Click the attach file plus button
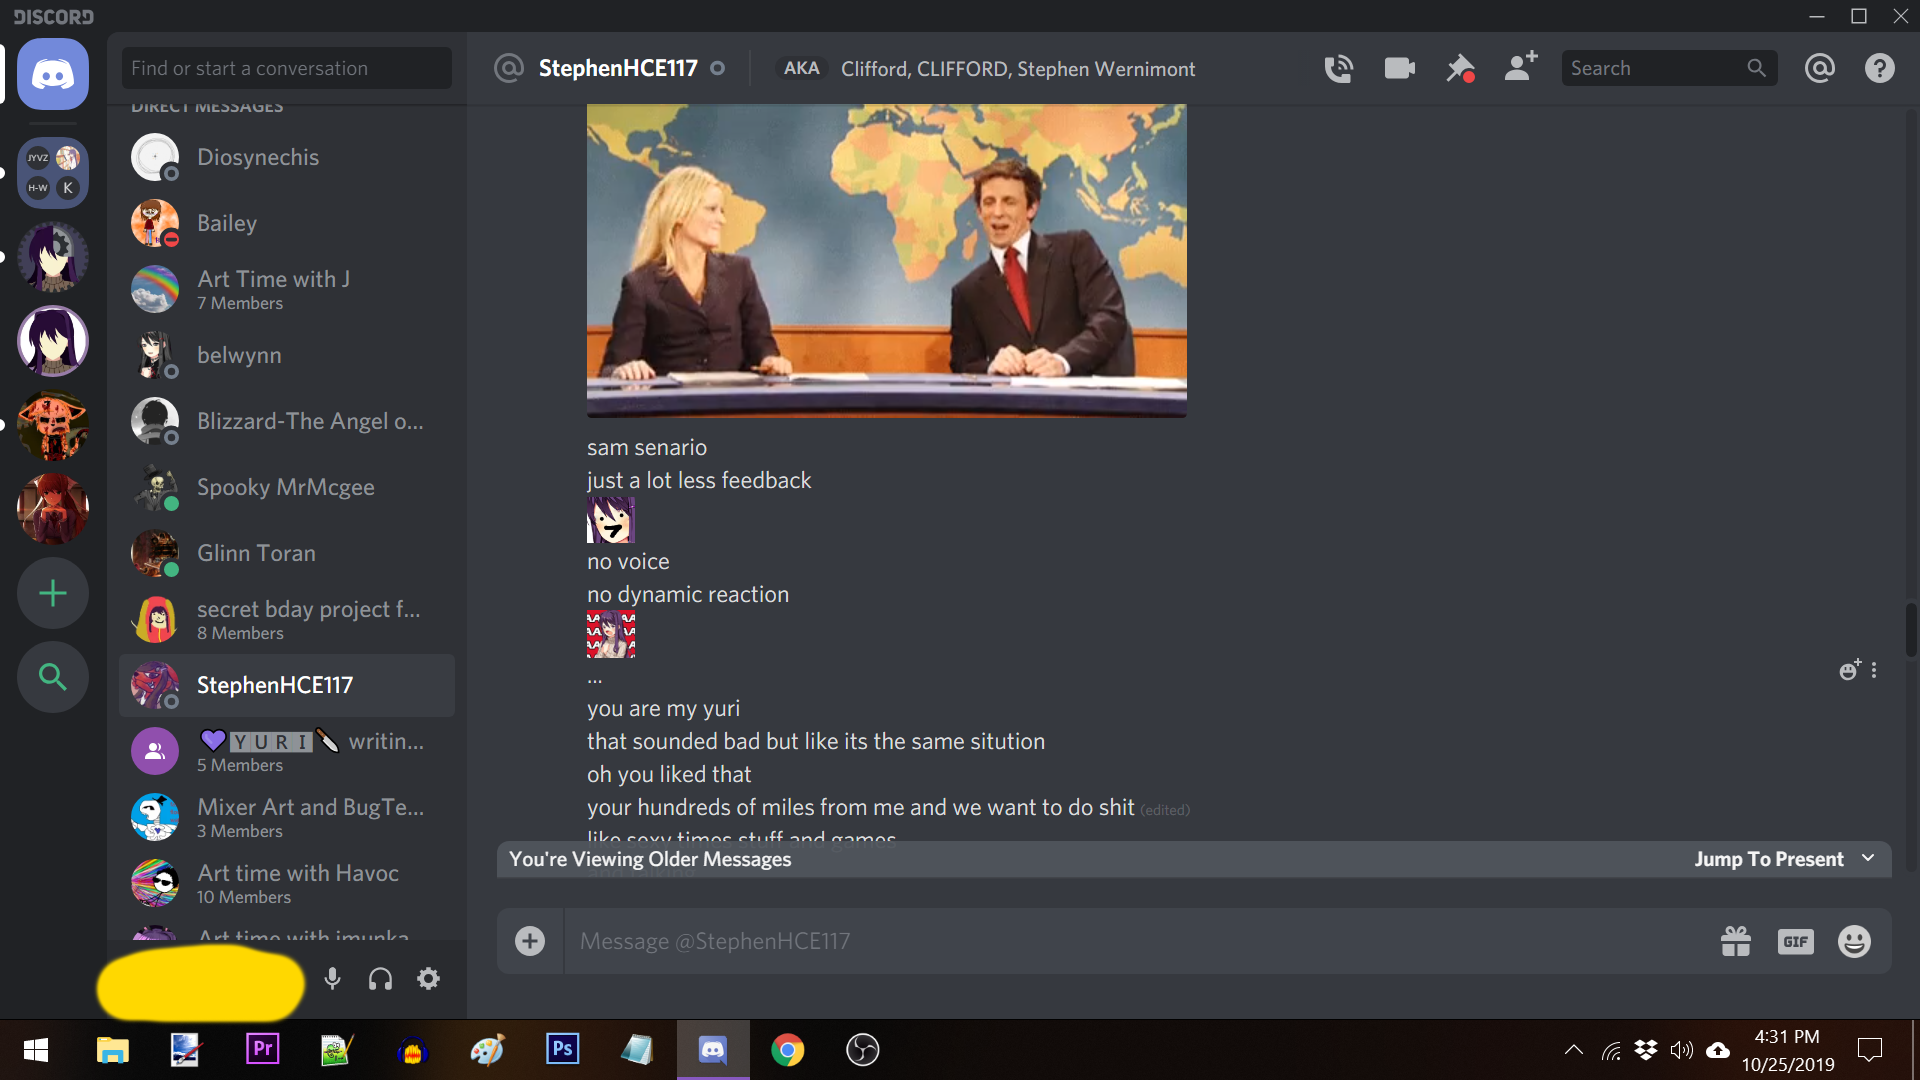 click(x=530, y=941)
